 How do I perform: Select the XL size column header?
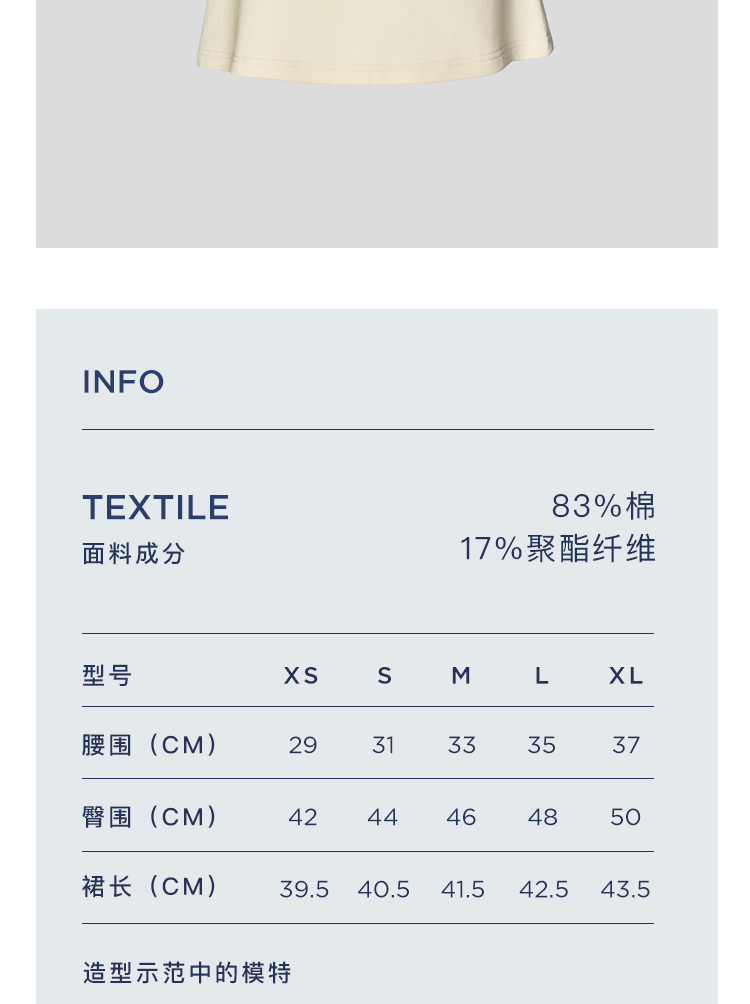tap(626, 676)
